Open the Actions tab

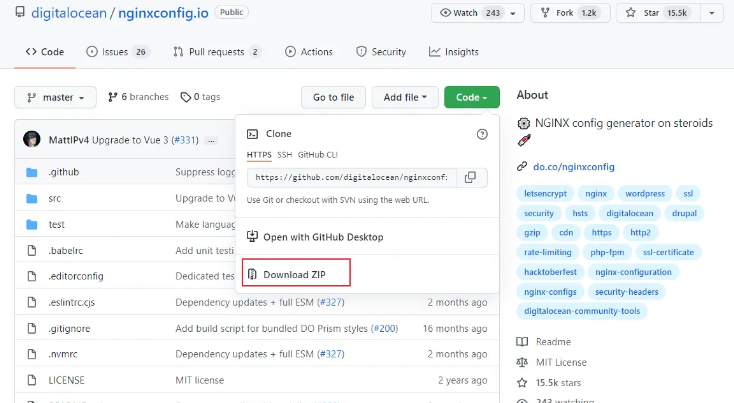pos(309,52)
